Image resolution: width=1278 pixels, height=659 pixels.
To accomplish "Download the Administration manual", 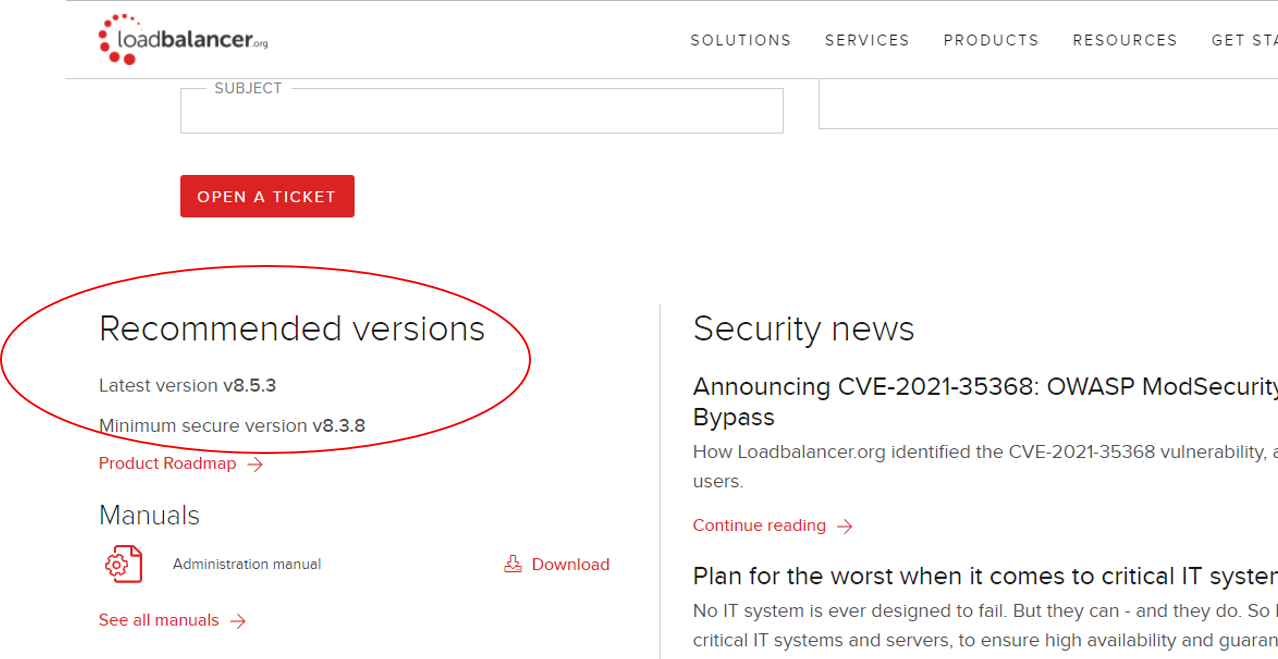I will (570, 564).
